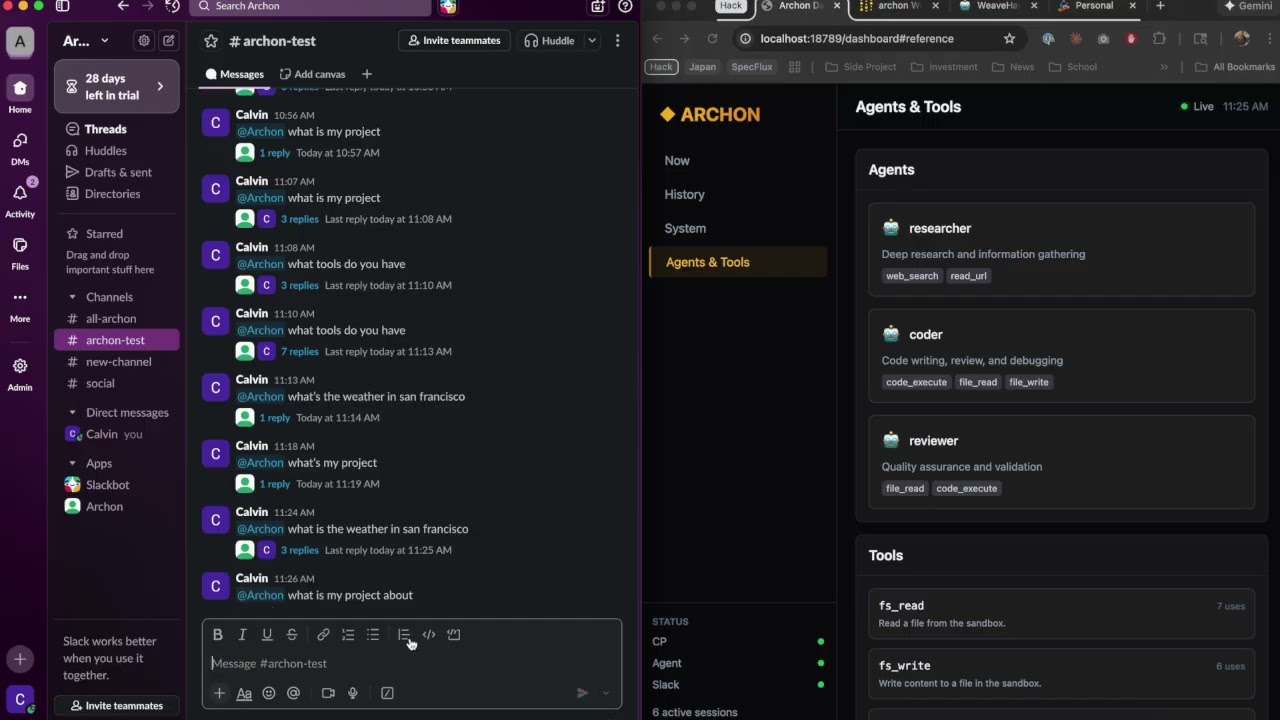The image size is (1280, 720).
Task: Open the researcher agent card
Action: (x=1061, y=250)
